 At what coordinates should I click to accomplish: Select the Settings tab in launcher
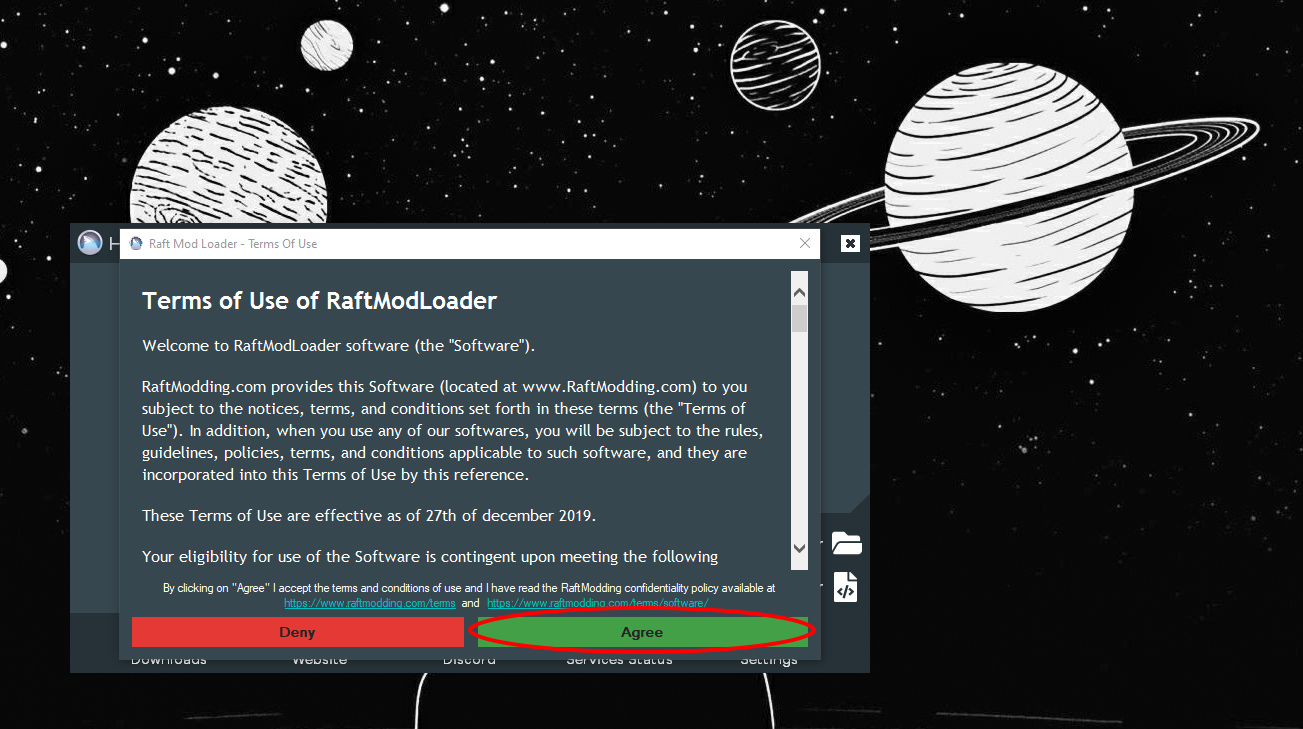point(769,659)
